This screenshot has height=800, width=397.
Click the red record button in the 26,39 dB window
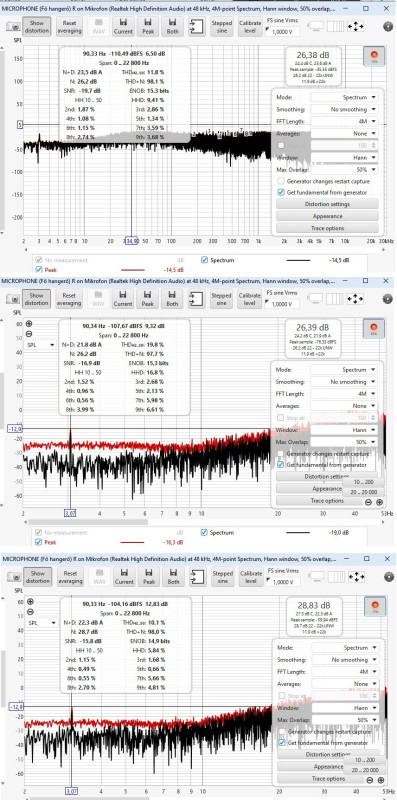[374, 328]
